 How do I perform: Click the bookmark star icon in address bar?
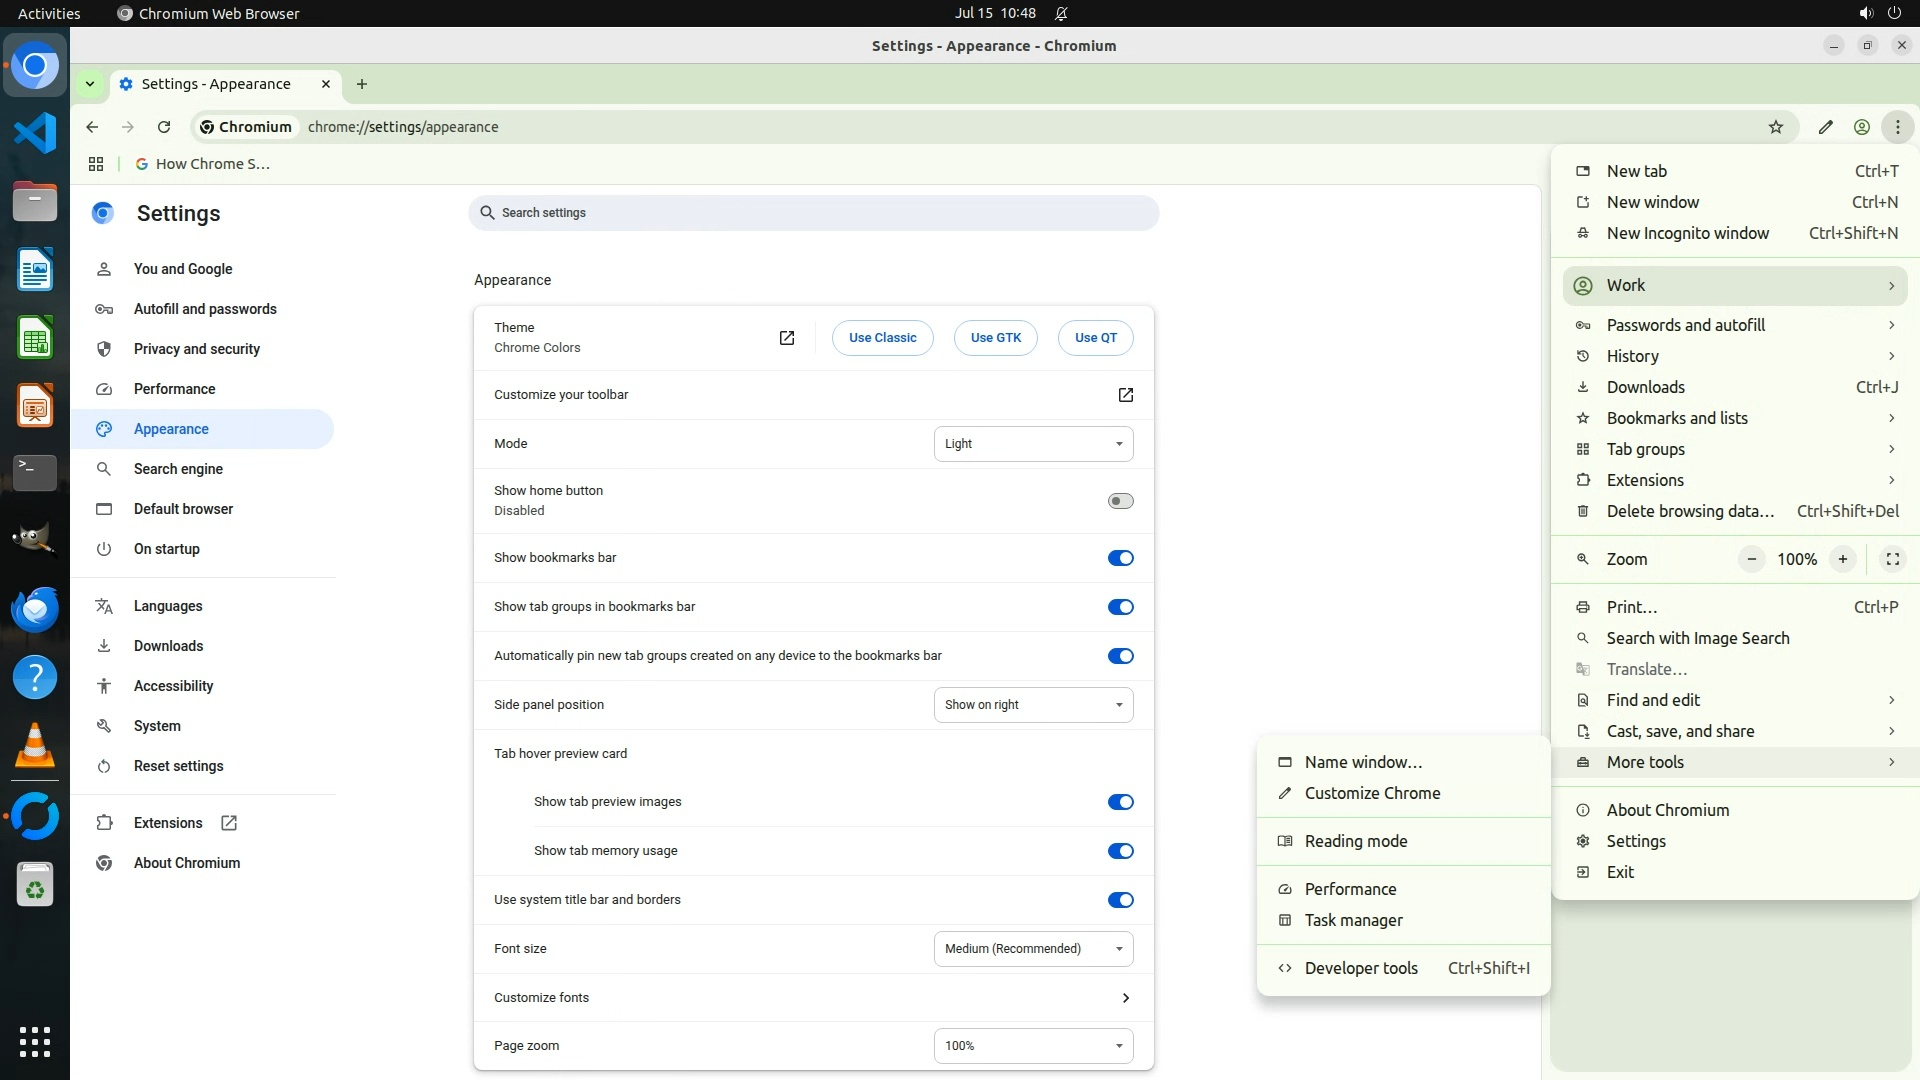click(x=1776, y=127)
